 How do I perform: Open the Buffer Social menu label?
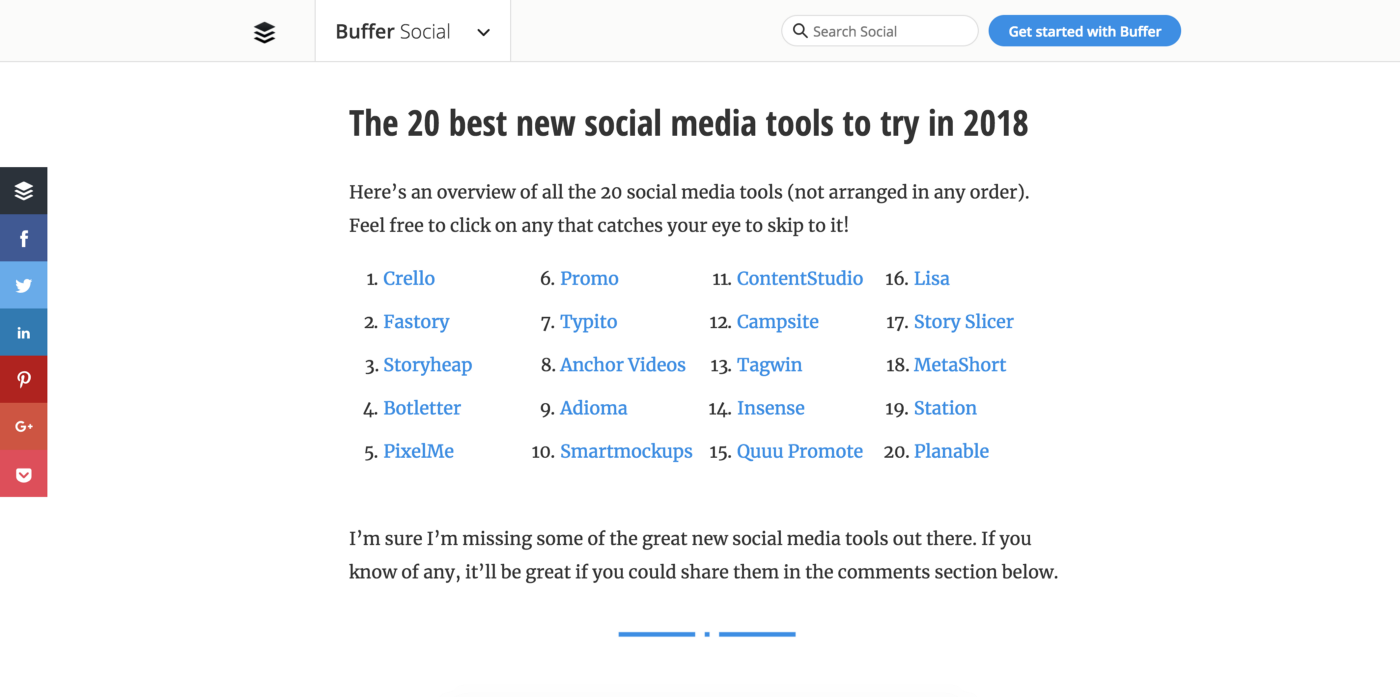point(393,31)
